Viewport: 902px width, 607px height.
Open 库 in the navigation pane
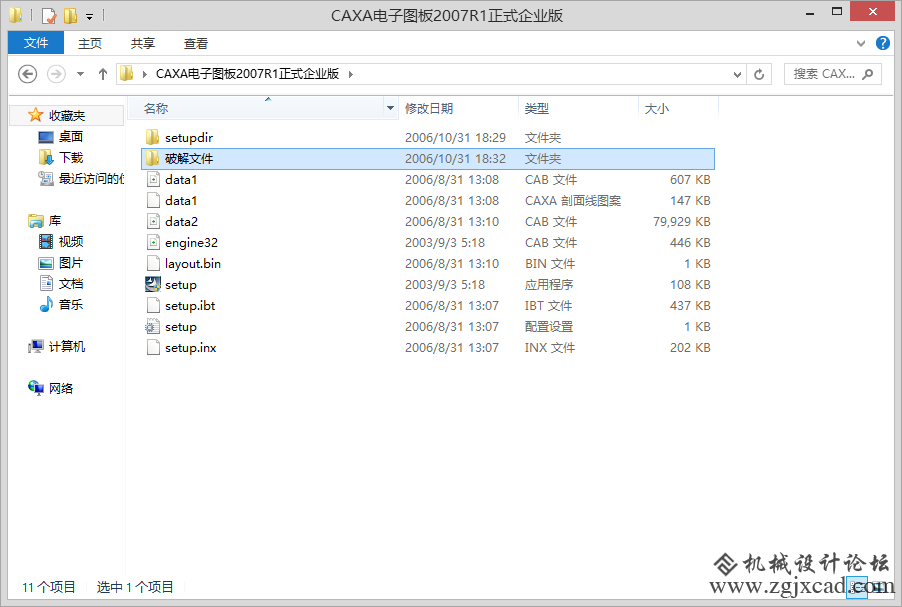54,220
